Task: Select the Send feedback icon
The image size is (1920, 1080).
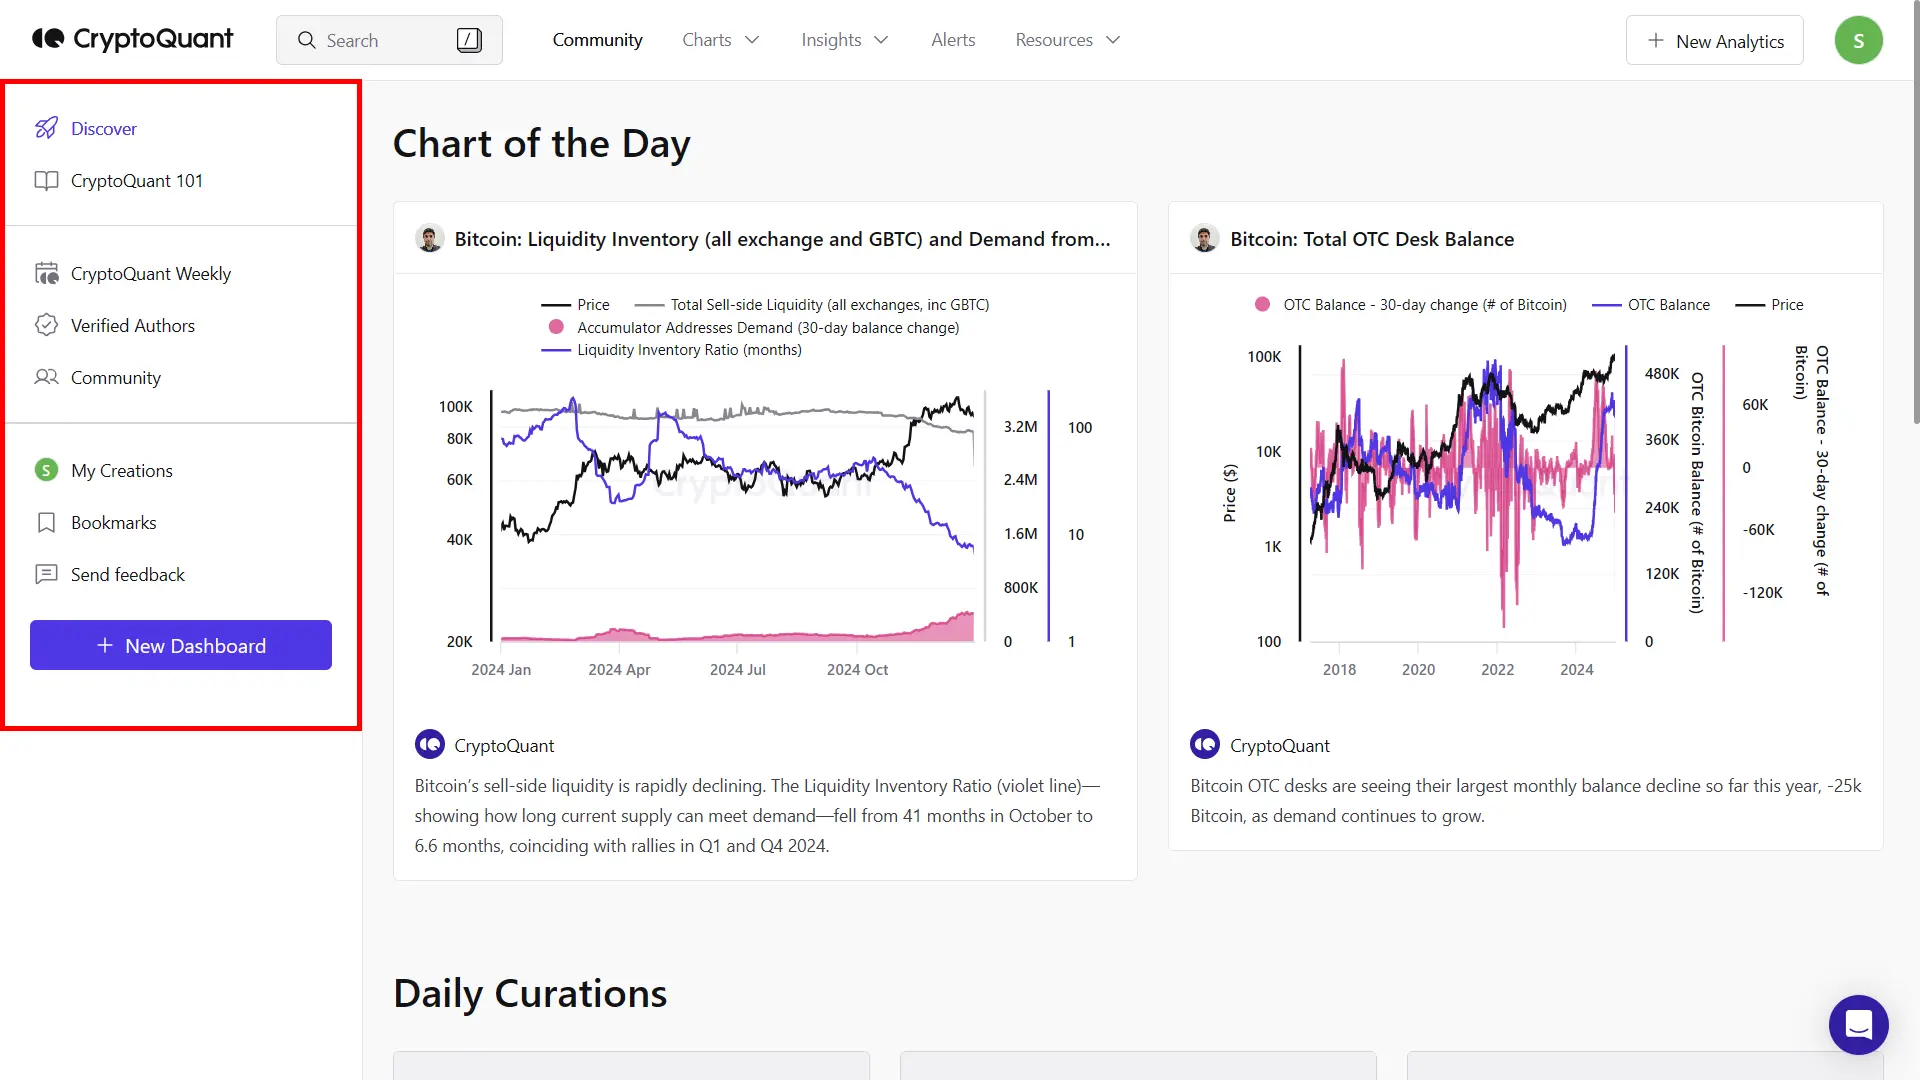Action: pyautogui.click(x=45, y=574)
